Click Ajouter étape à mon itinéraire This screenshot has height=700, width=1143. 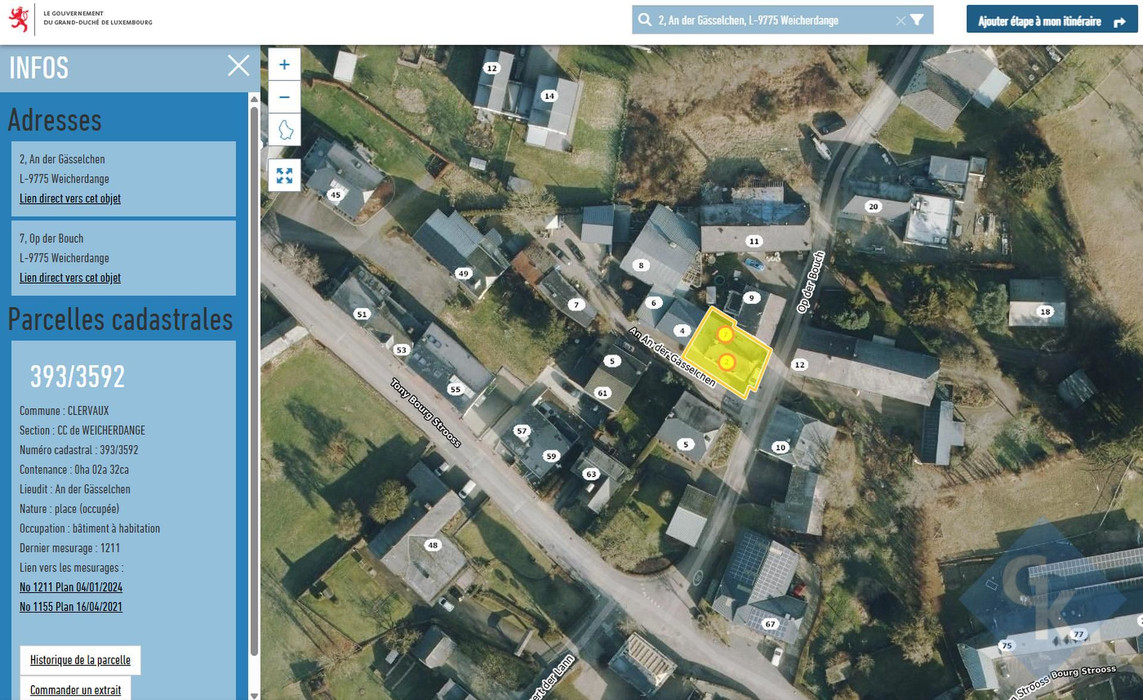tap(1052, 20)
